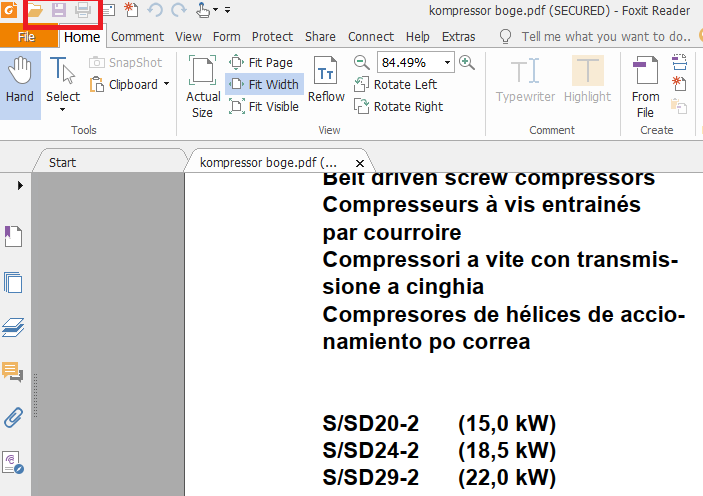
Task: Toggle Fit Width view
Action: [x=264, y=84]
